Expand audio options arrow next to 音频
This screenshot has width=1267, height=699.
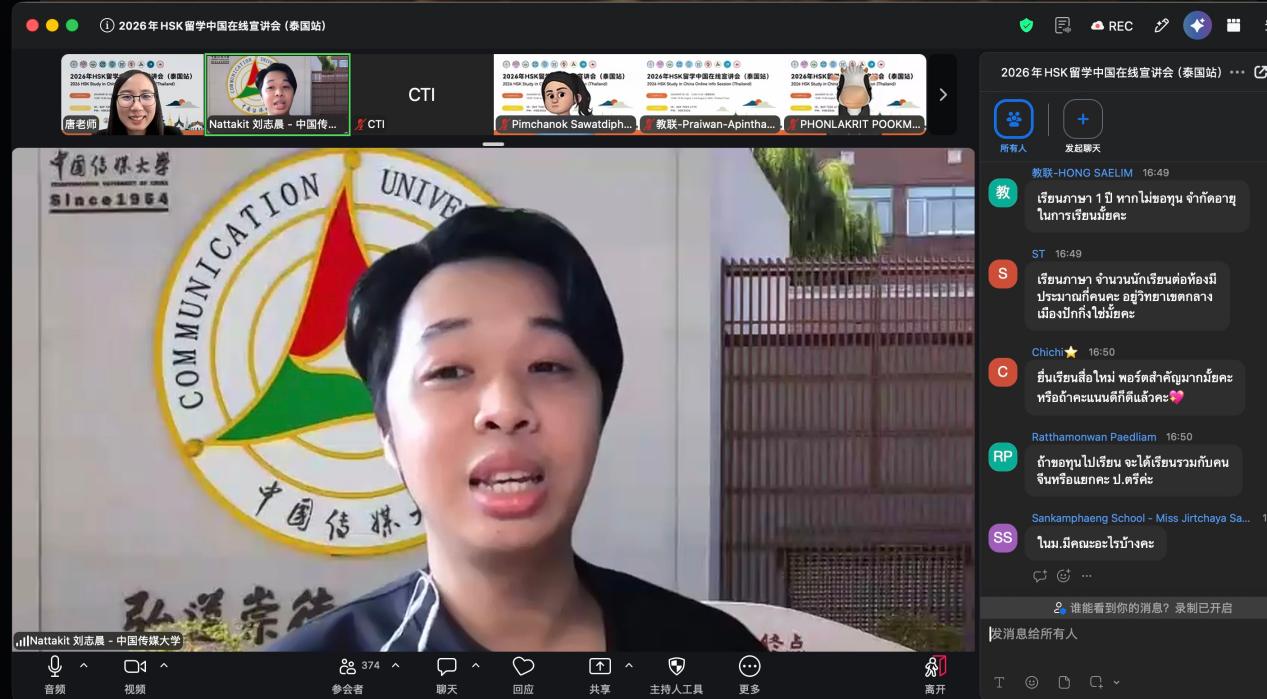point(84,665)
